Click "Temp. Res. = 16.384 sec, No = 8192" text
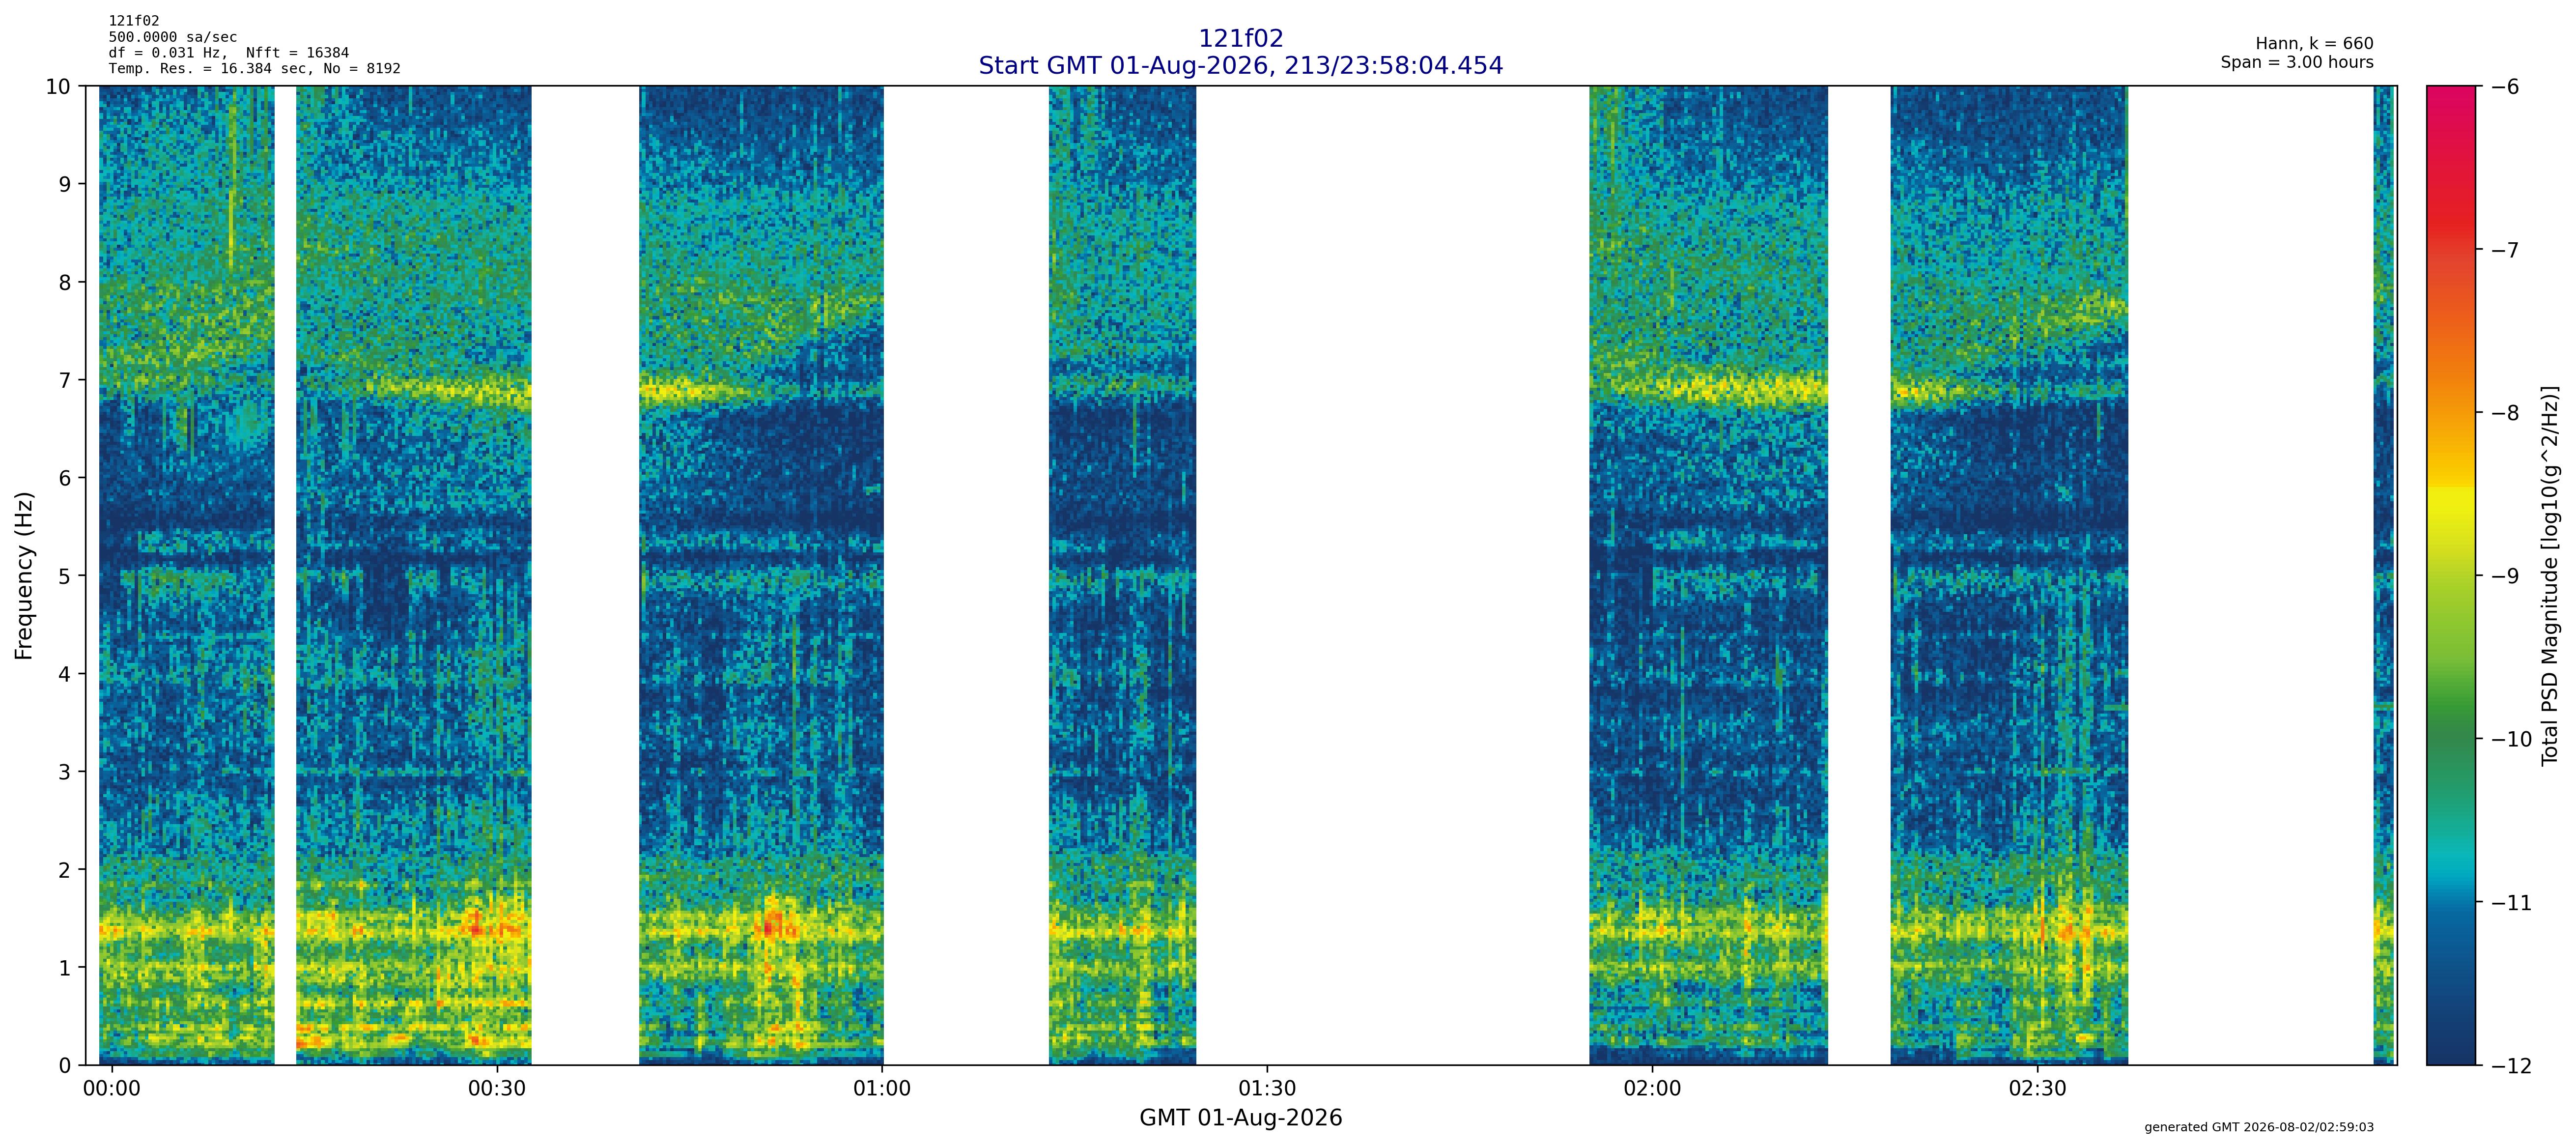The height and width of the screenshot is (1148, 2576). coord(255,69)
